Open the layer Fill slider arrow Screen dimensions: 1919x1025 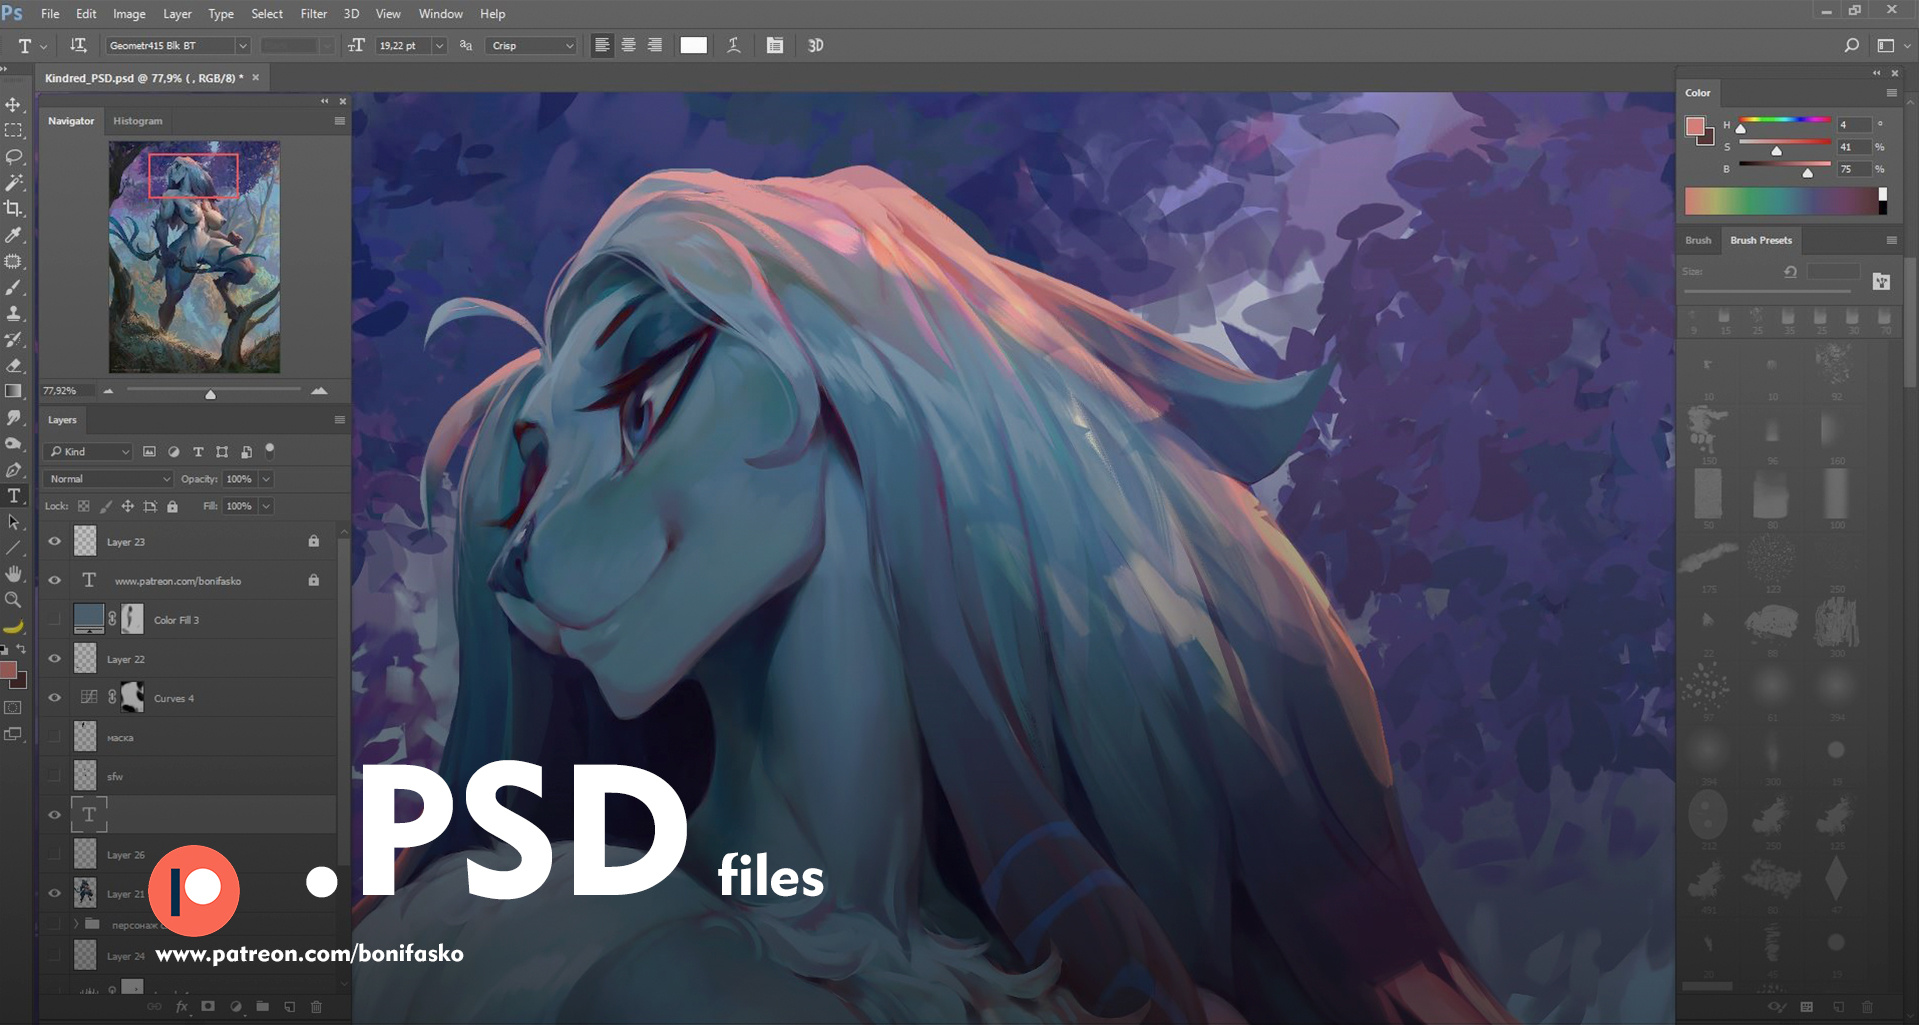click(266, 506)
